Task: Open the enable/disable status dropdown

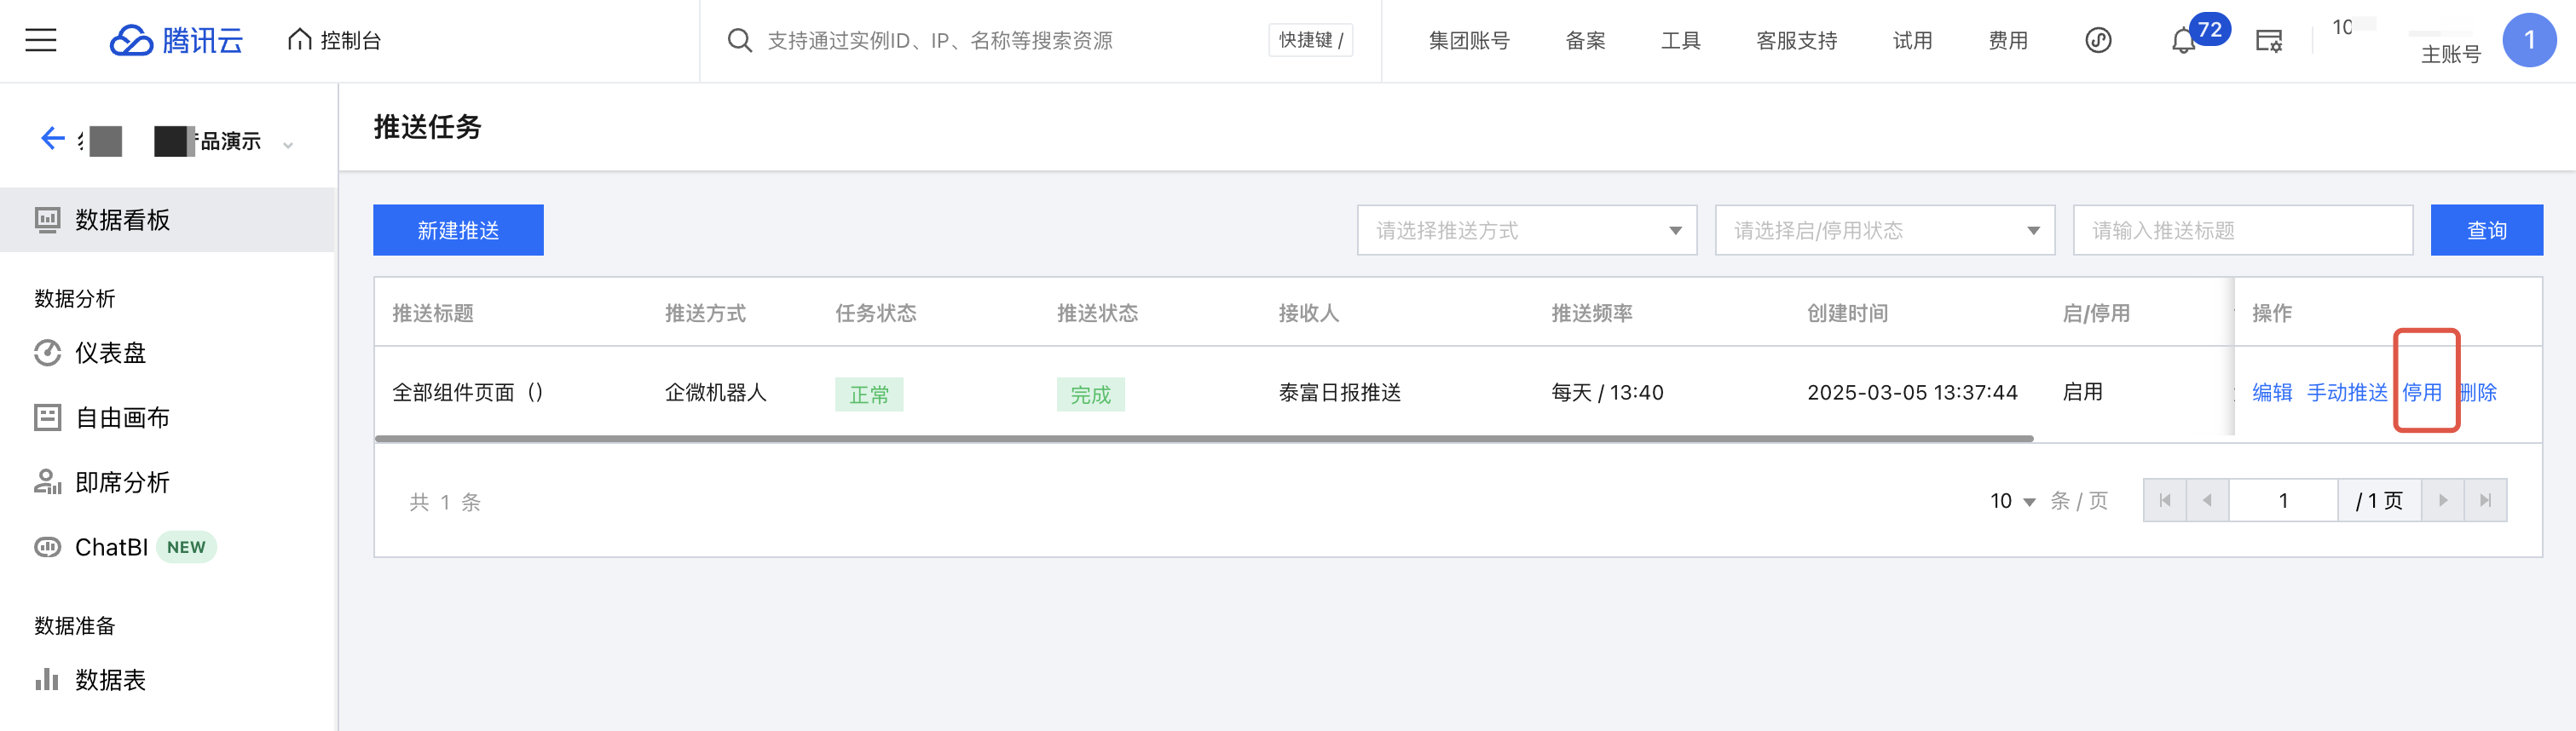Action: (x=1884, y=230)
